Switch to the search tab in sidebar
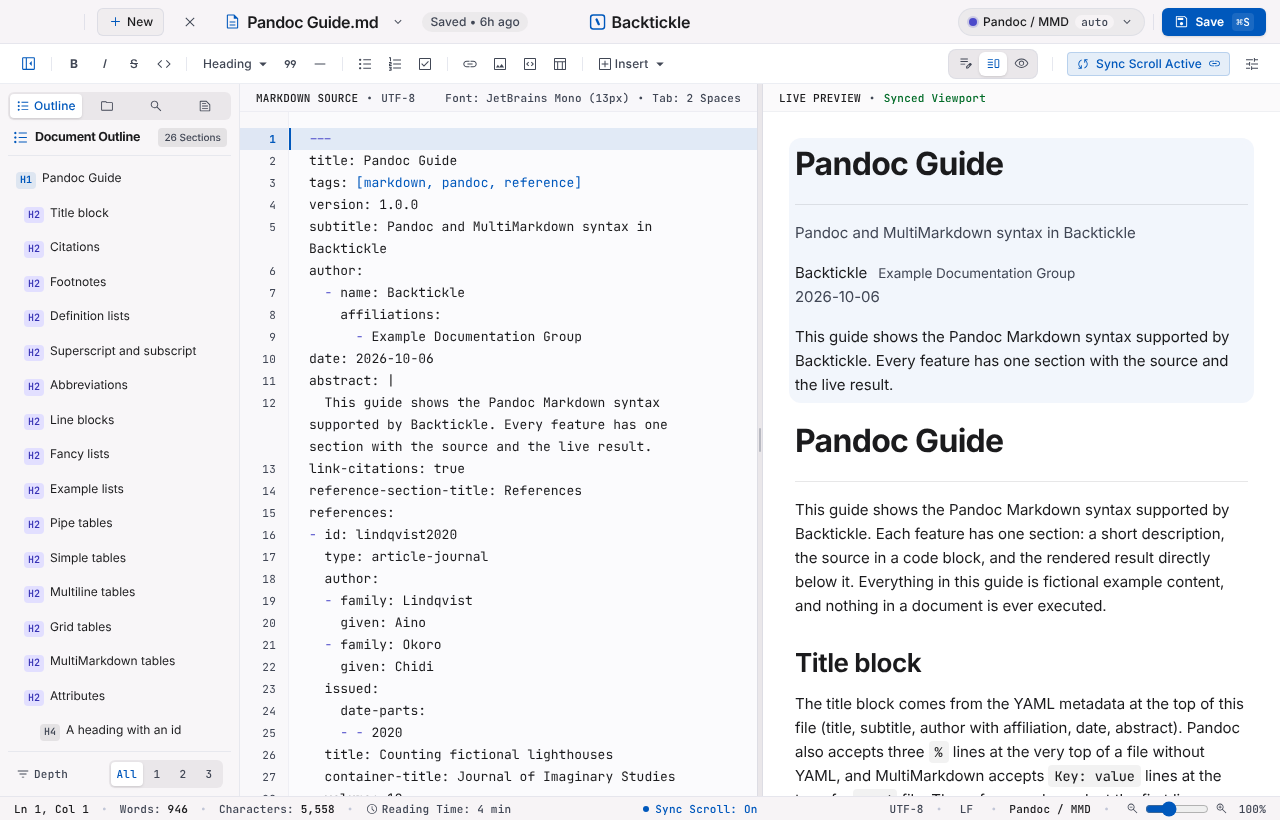Viewport: 1280px width, 820px height. click(156, 106)
